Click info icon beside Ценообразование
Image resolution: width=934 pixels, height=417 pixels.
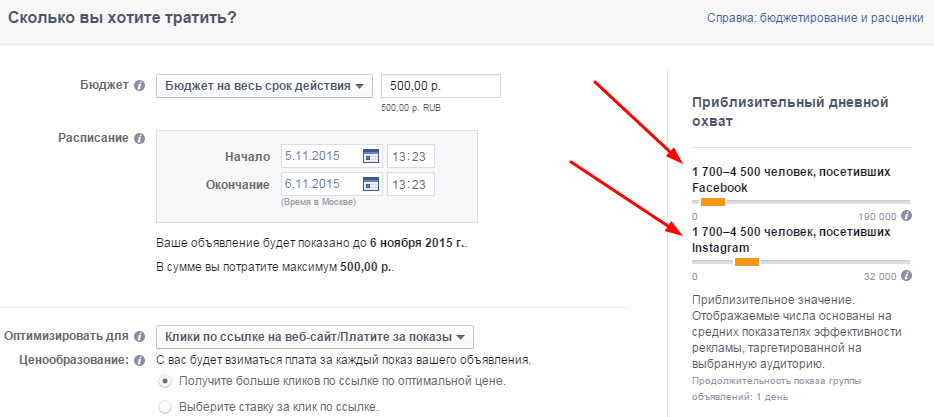coord(140,360)
